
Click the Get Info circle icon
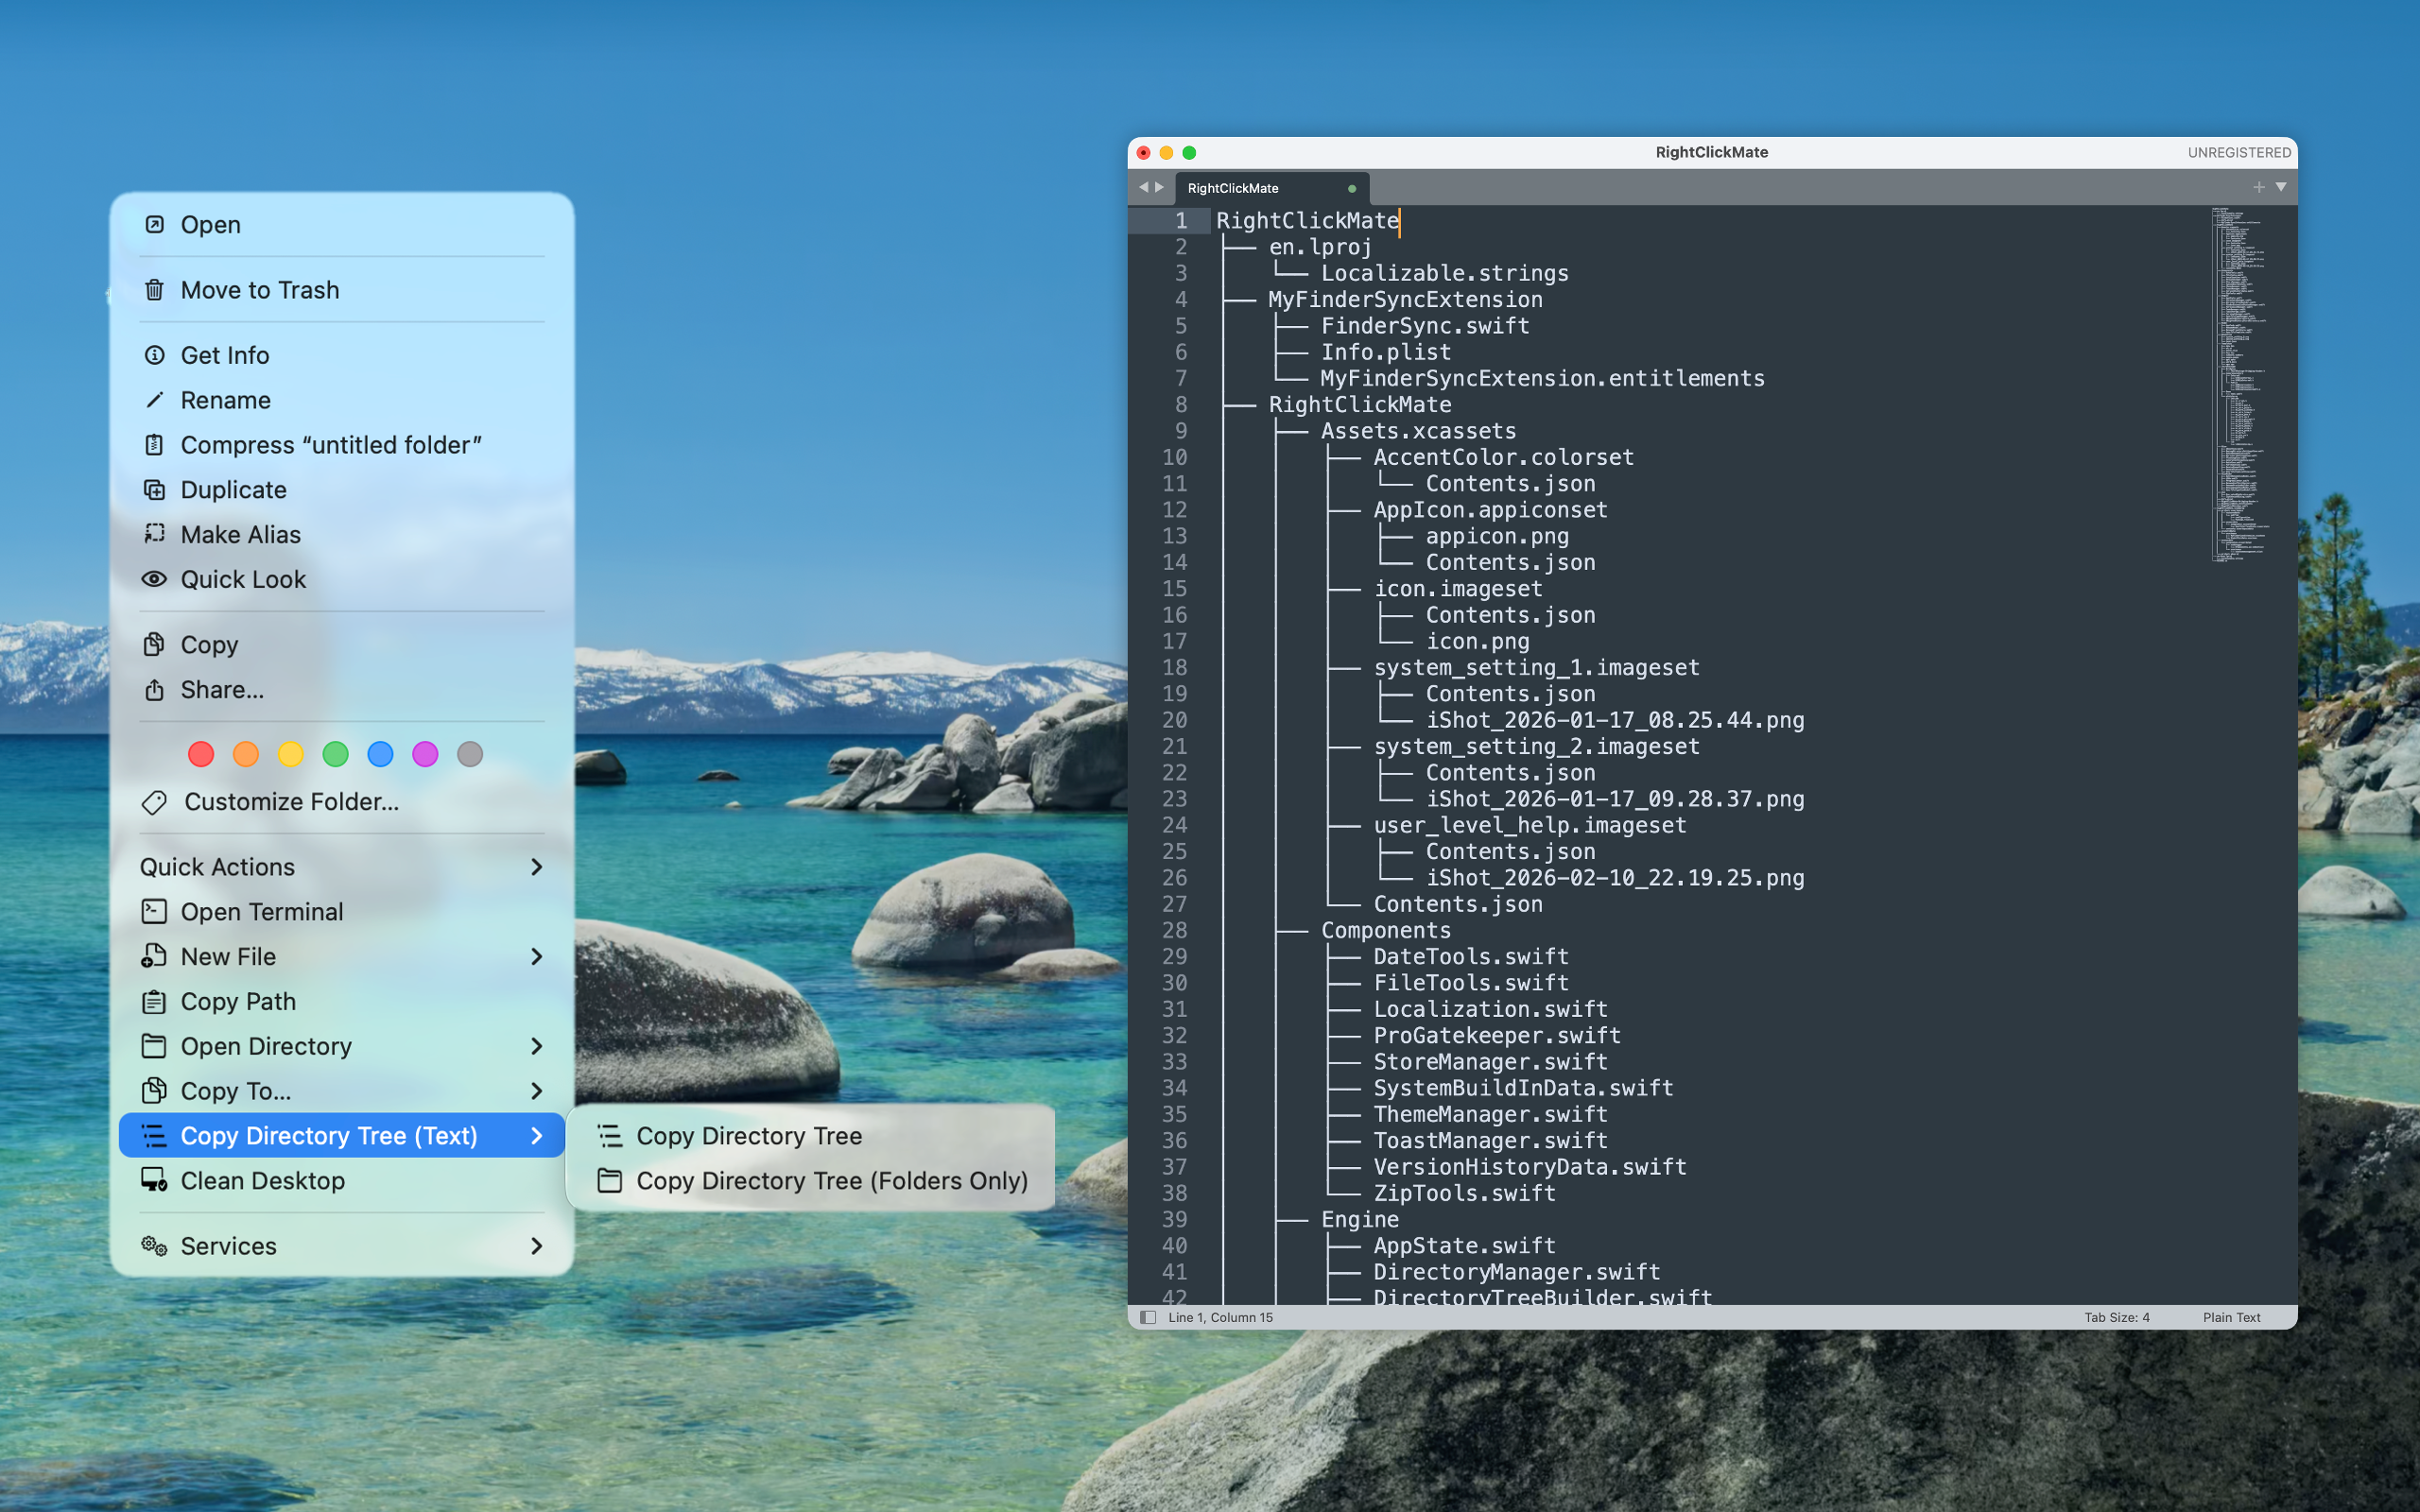(154, 355)
